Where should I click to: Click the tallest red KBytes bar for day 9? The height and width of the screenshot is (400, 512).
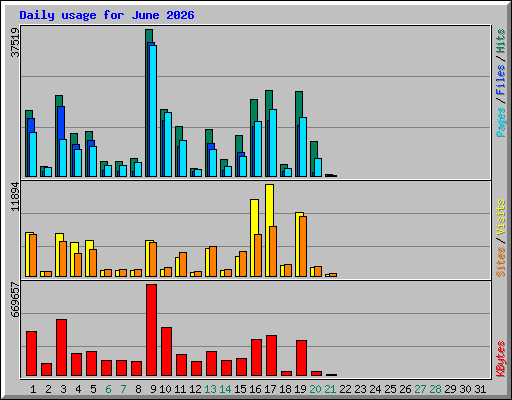tap(151, 330)
